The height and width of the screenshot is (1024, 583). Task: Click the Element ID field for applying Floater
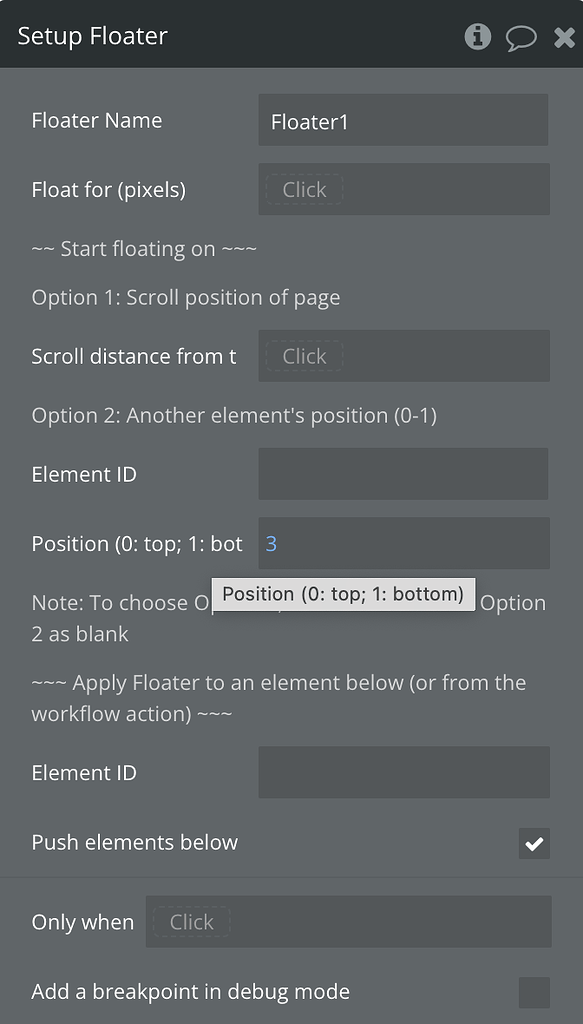[x=403, y=772]
